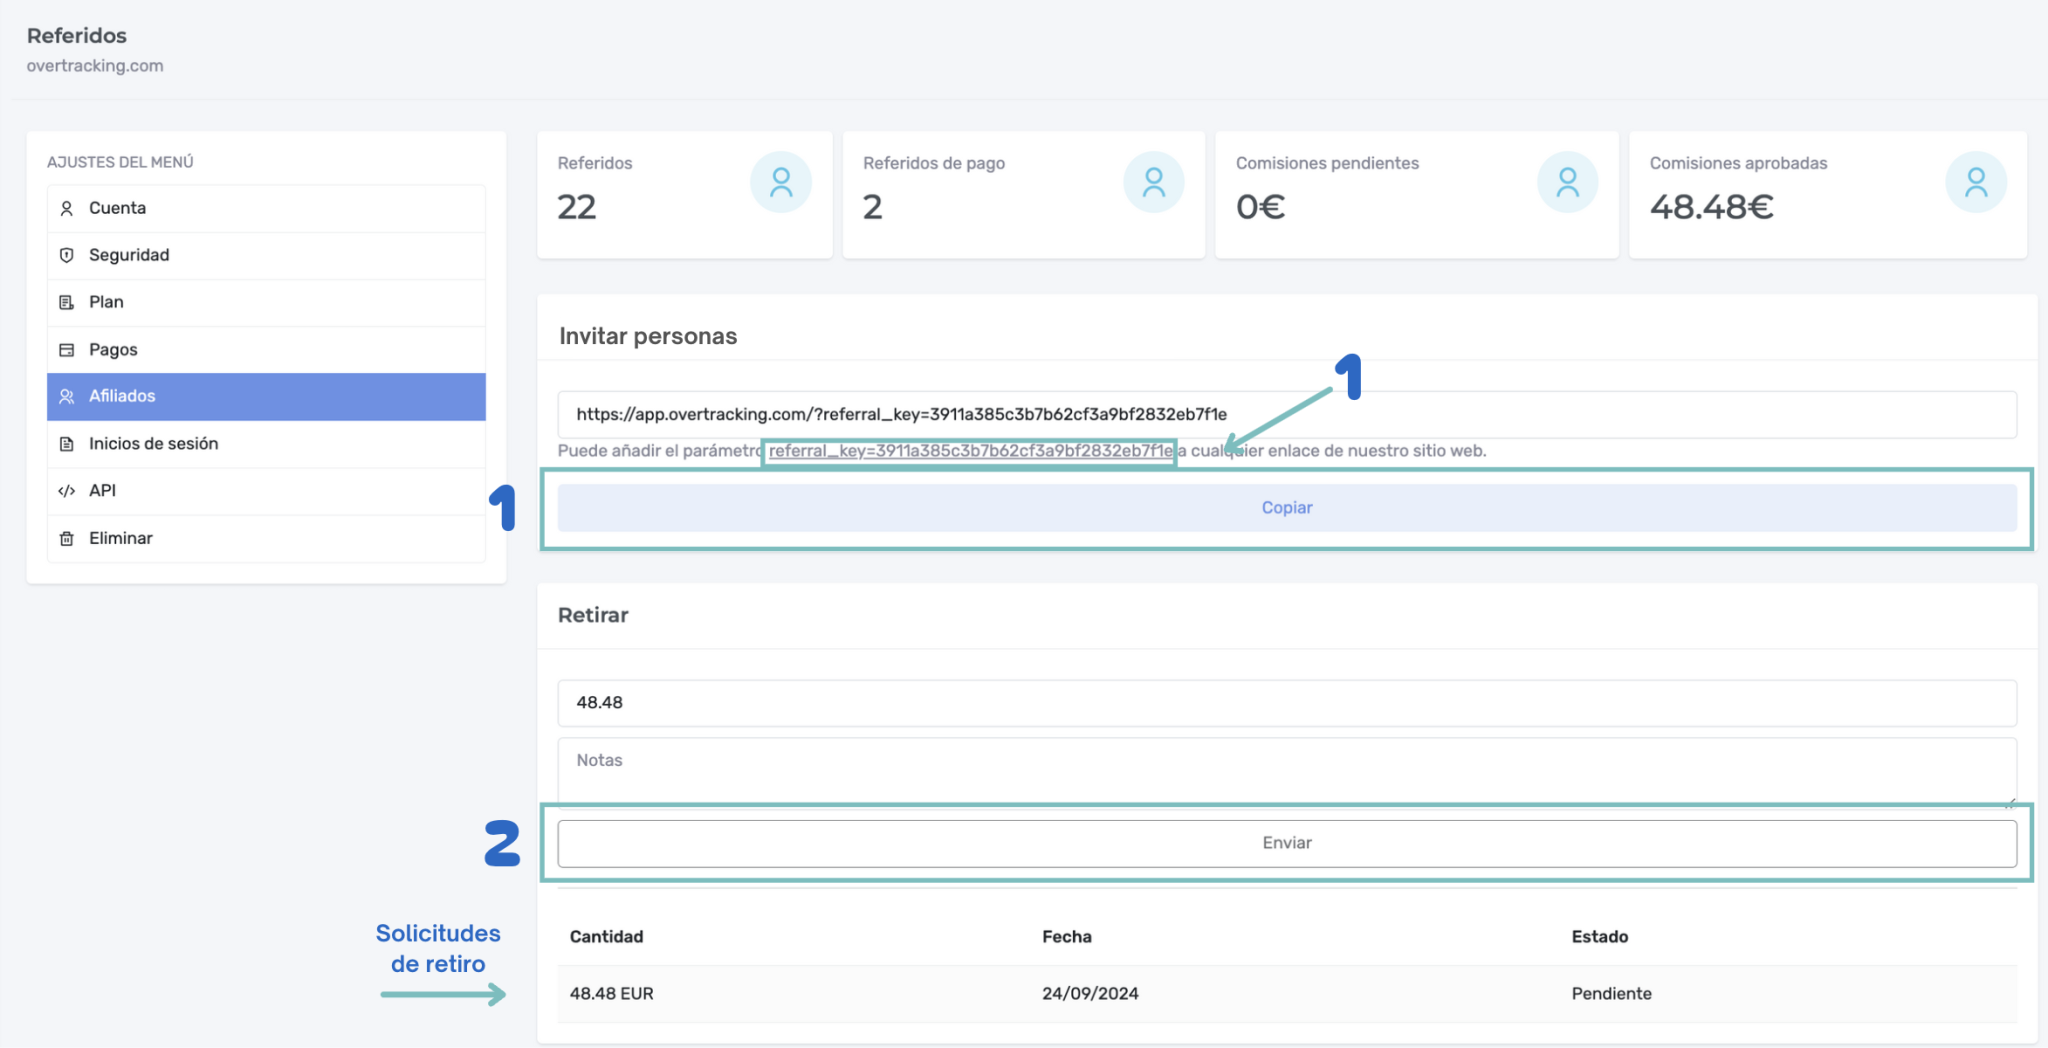This screenshot has width=2048, height=1048.
Task: Click the Pendiente status cell
Action: pyautogui.click(x=1611, y=994)
